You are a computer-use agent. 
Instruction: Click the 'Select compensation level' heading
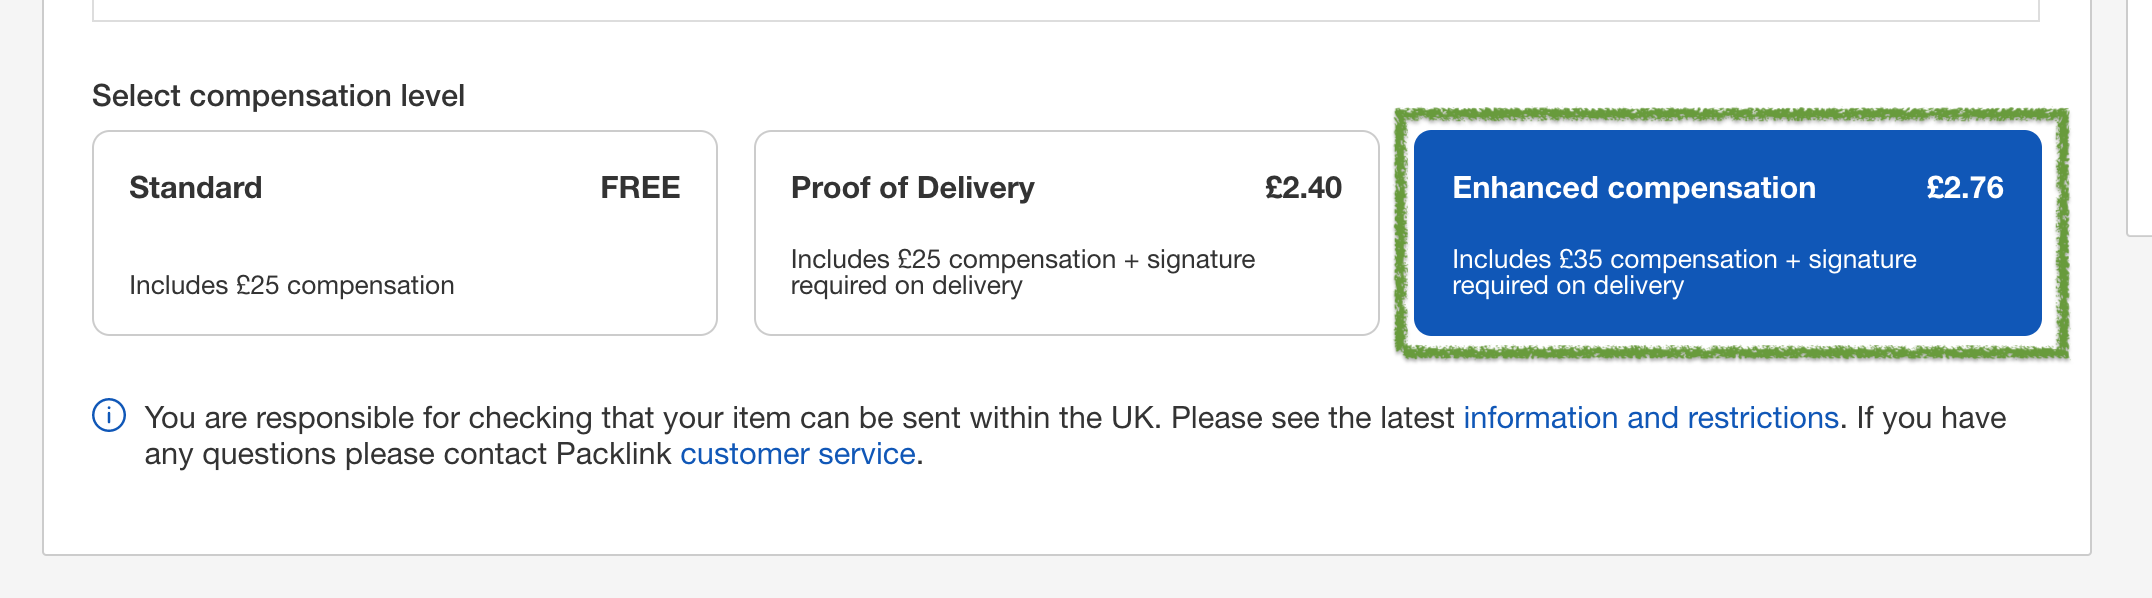(278, 96)
